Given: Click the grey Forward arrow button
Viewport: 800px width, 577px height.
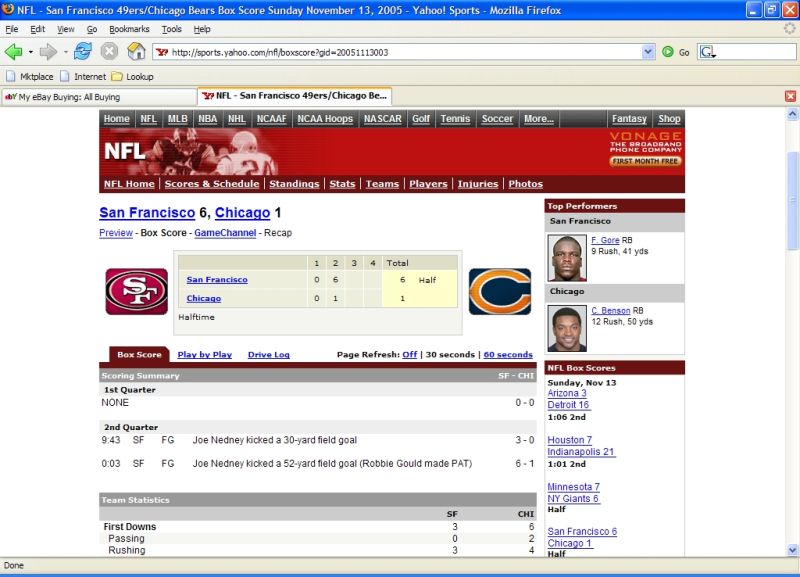Looking at the screenshot, I should [48, 52].
